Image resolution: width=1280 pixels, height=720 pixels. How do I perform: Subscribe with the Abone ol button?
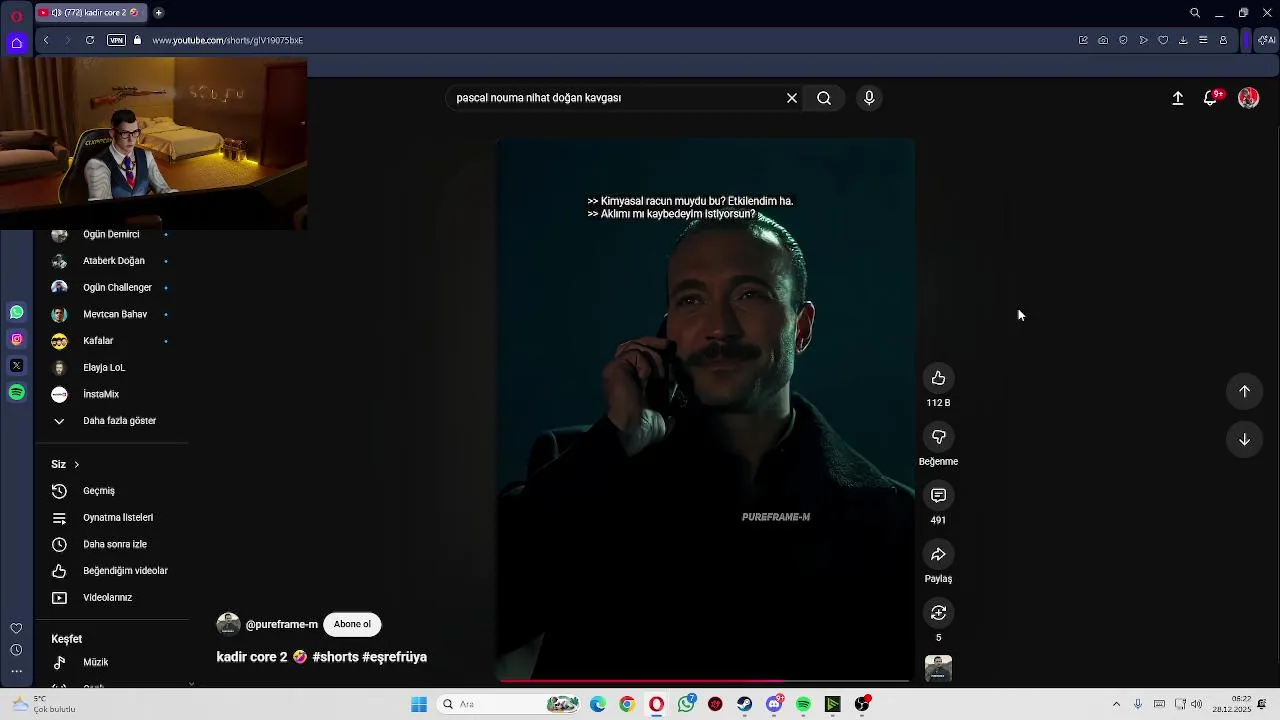352,624
